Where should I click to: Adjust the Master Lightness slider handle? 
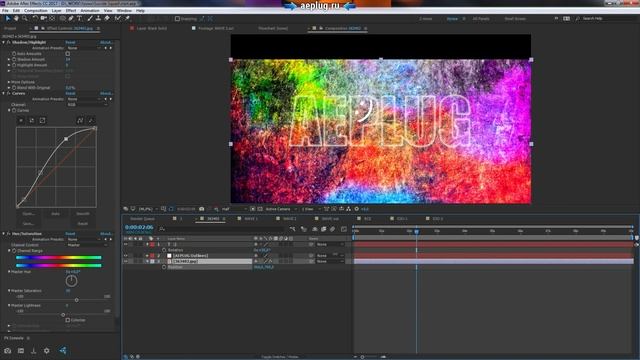[x=63, y=315]
